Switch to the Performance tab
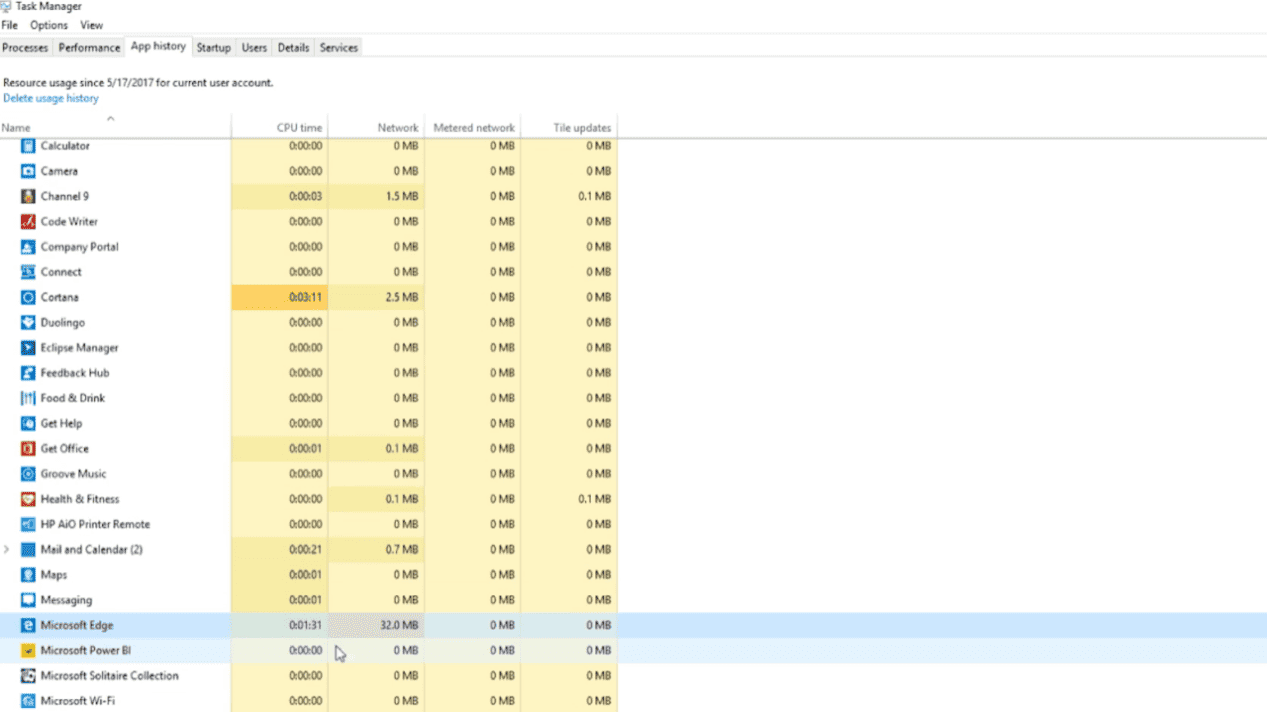The height and width of the screenshot is (712, 1267). (x=89, y=48)
